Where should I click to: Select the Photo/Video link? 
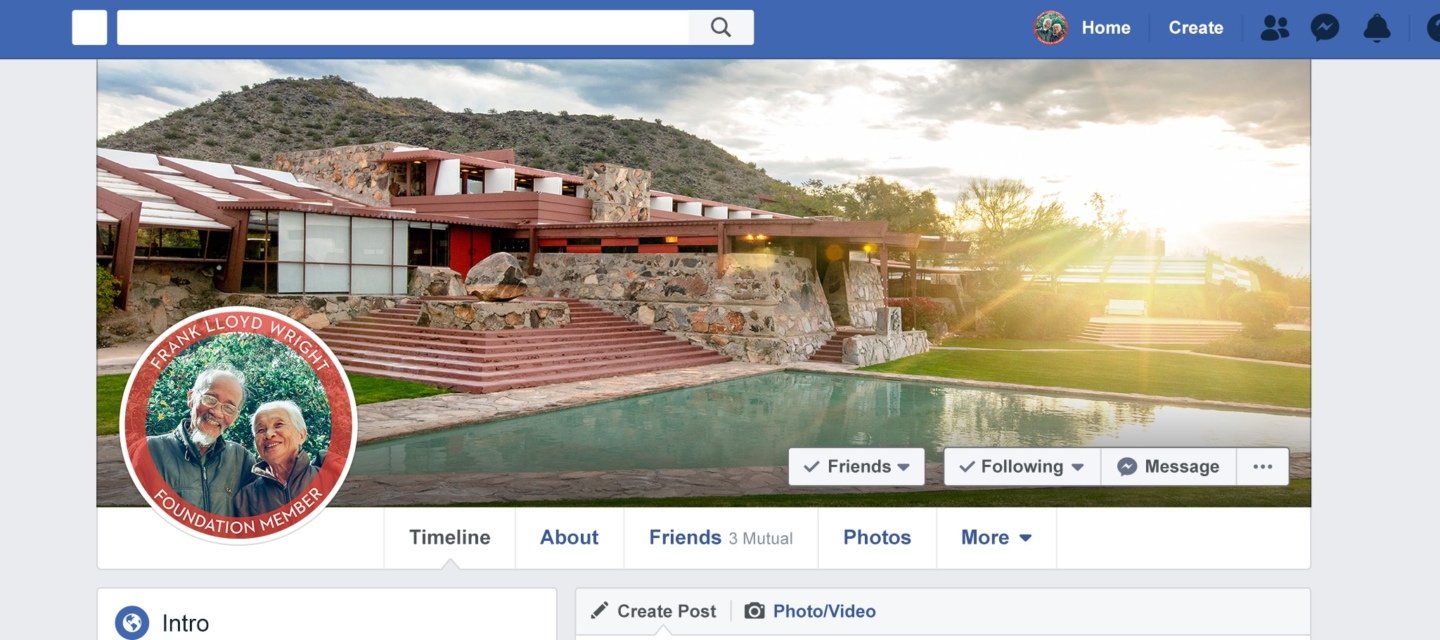824,611
